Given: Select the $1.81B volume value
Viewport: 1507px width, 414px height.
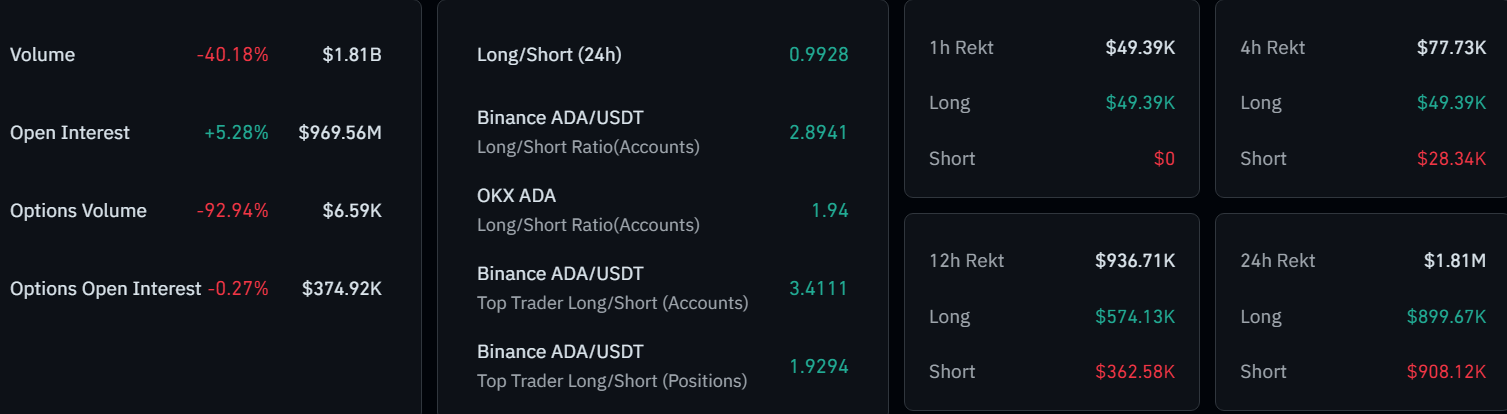Looking at the screenshot, I should tap(352, 55).
